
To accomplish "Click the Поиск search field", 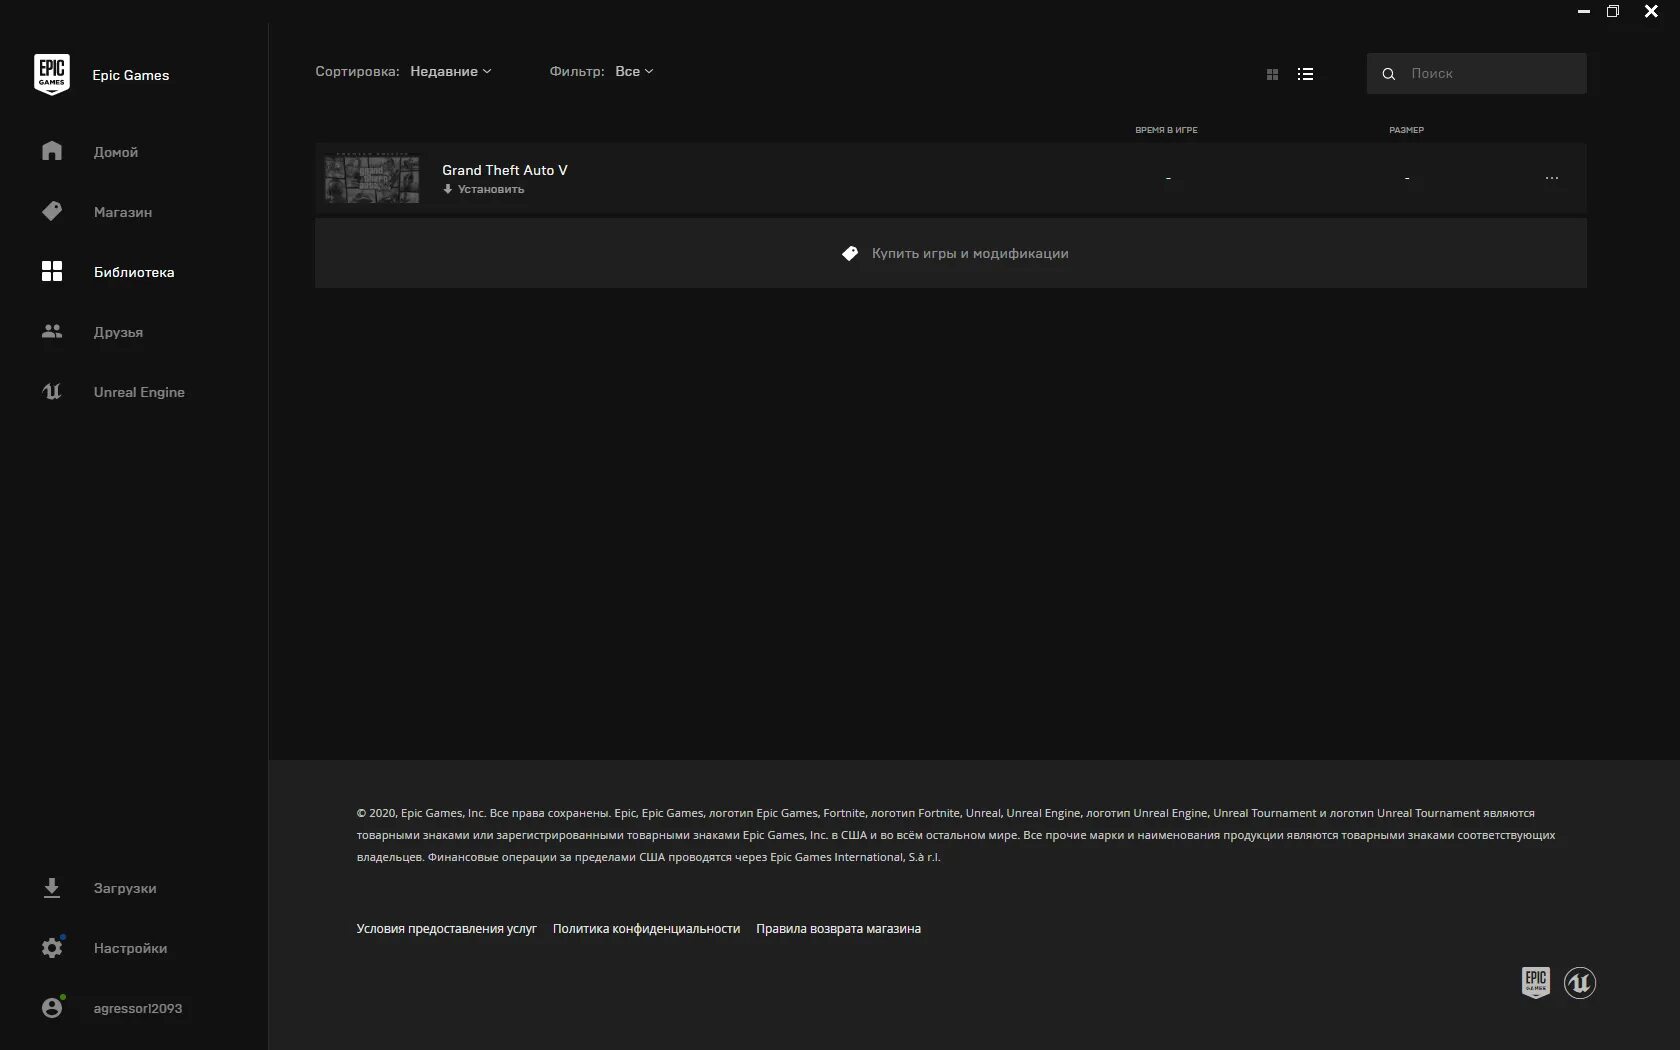I will coord(1476,74).
